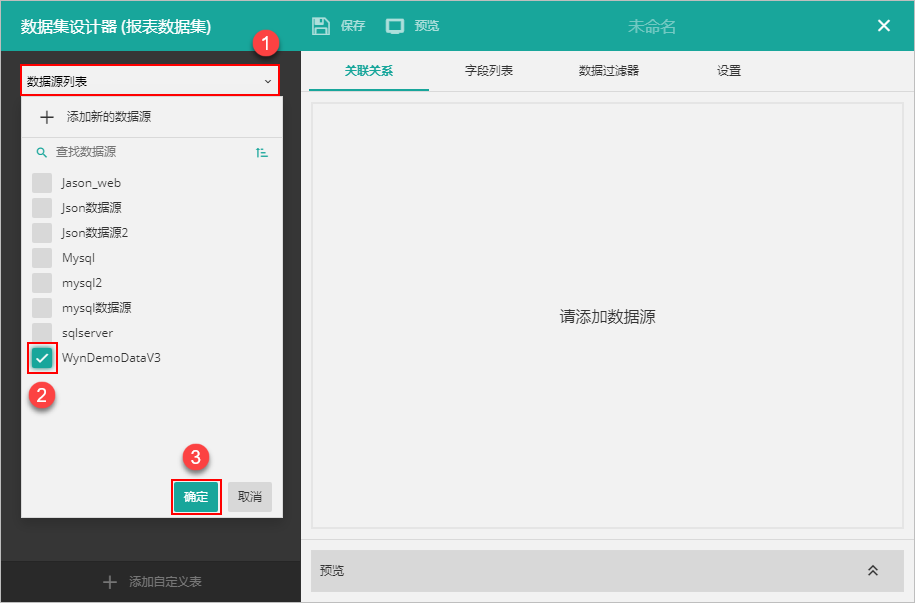Switch to the 字段列表 tab
This screenshot has width=915, height=603.
pyautogui.click(x=489, y=71)
